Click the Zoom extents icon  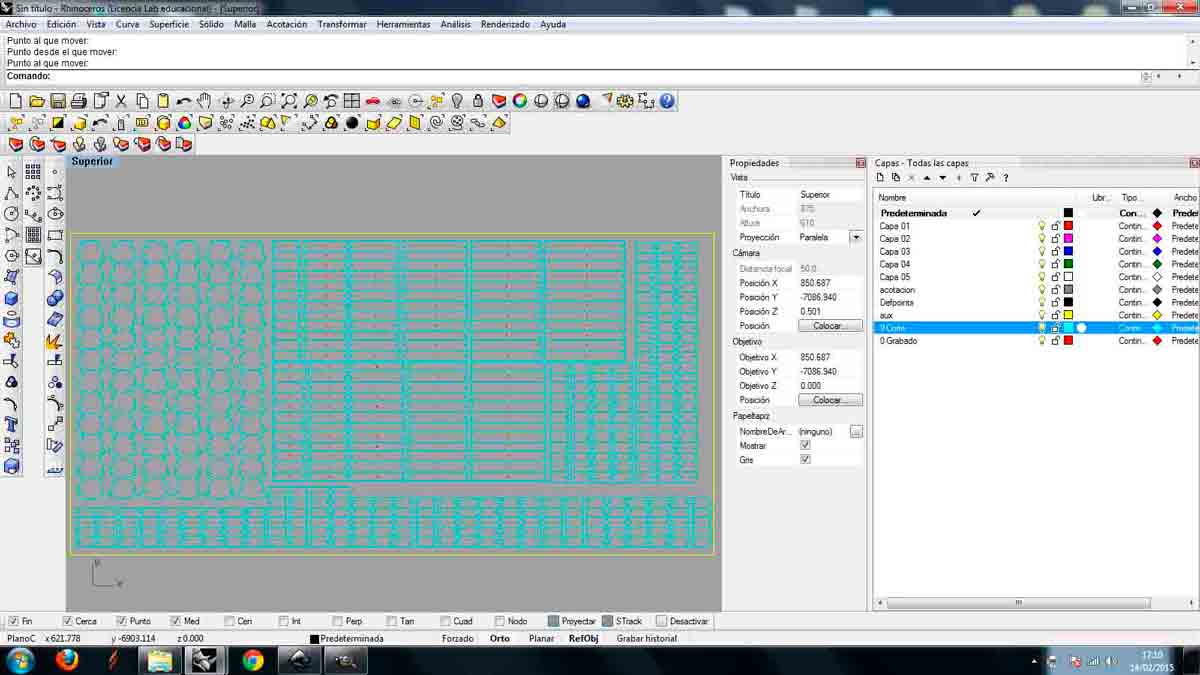289,101
